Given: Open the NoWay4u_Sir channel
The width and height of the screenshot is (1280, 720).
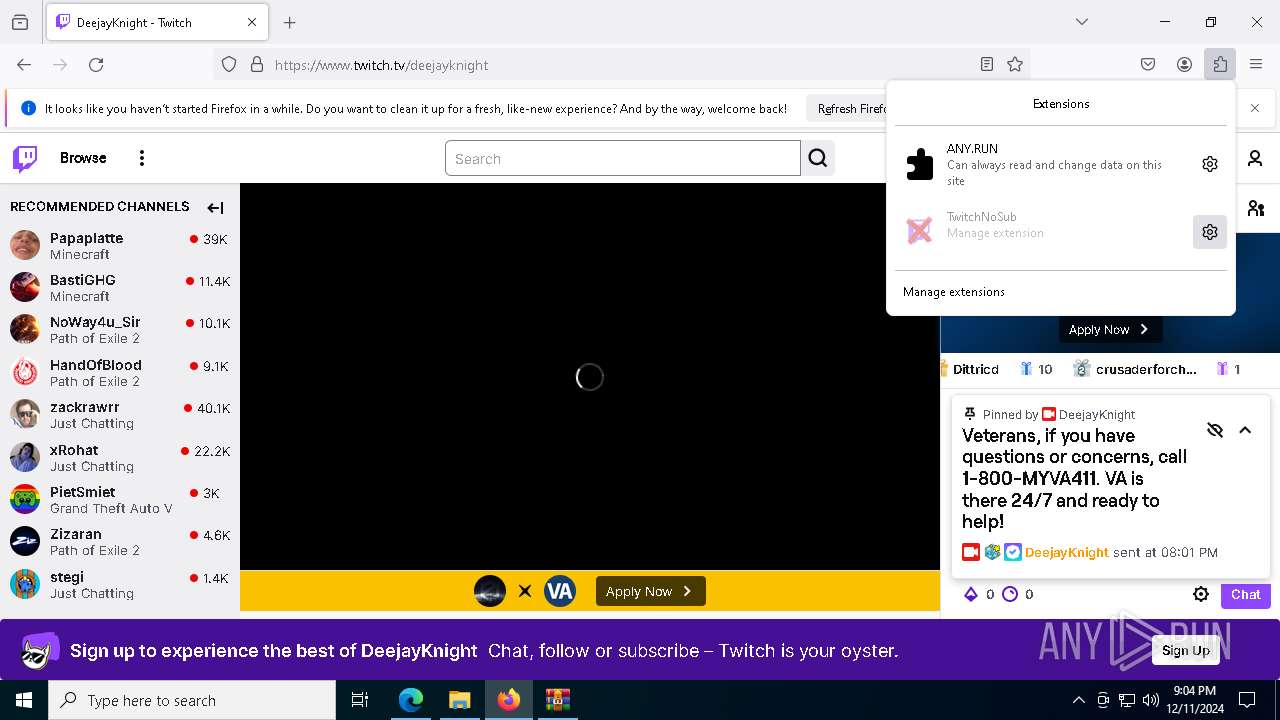Looking at the screenshot, I should pos(120,330).
